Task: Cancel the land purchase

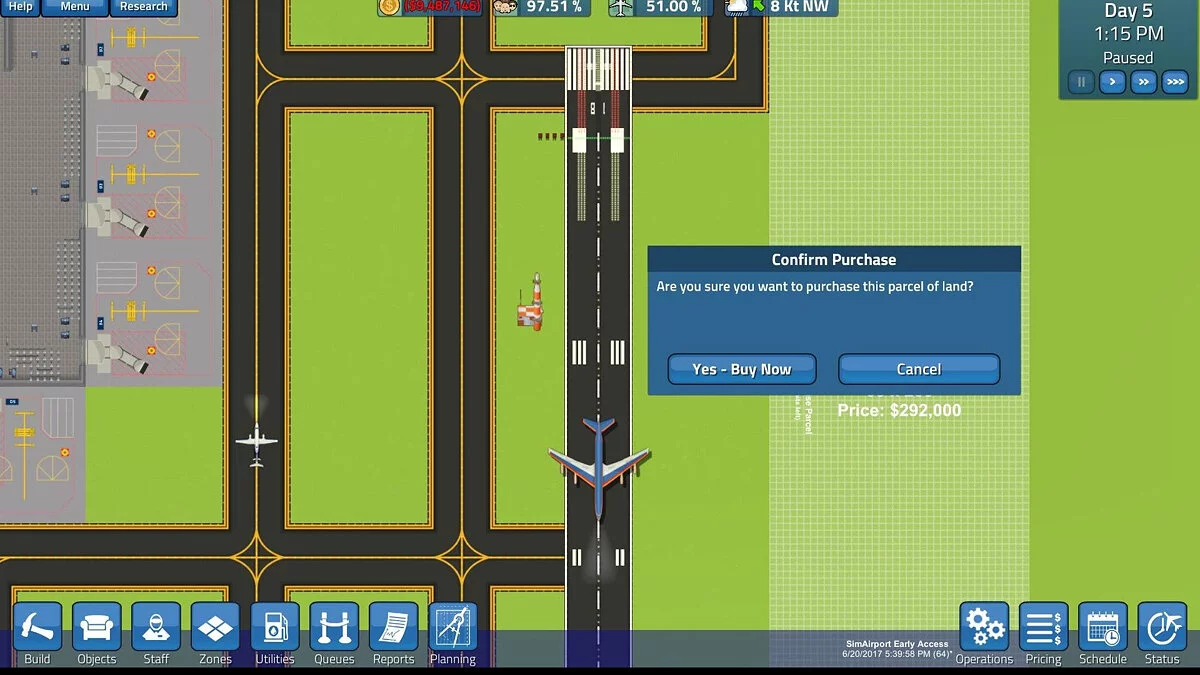Action: pos(918,369)
